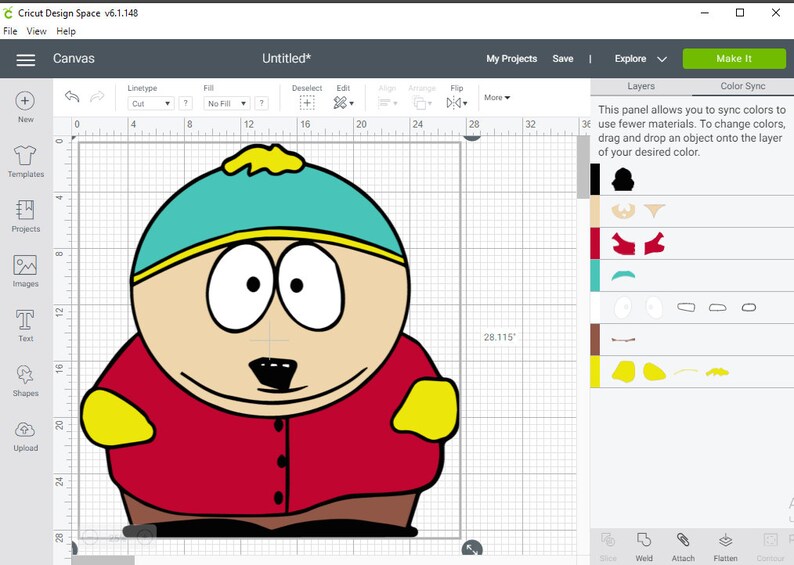Open the View menu
This screenshot has height=565, width=794.
pyautogui.click(x=36, y=31)
